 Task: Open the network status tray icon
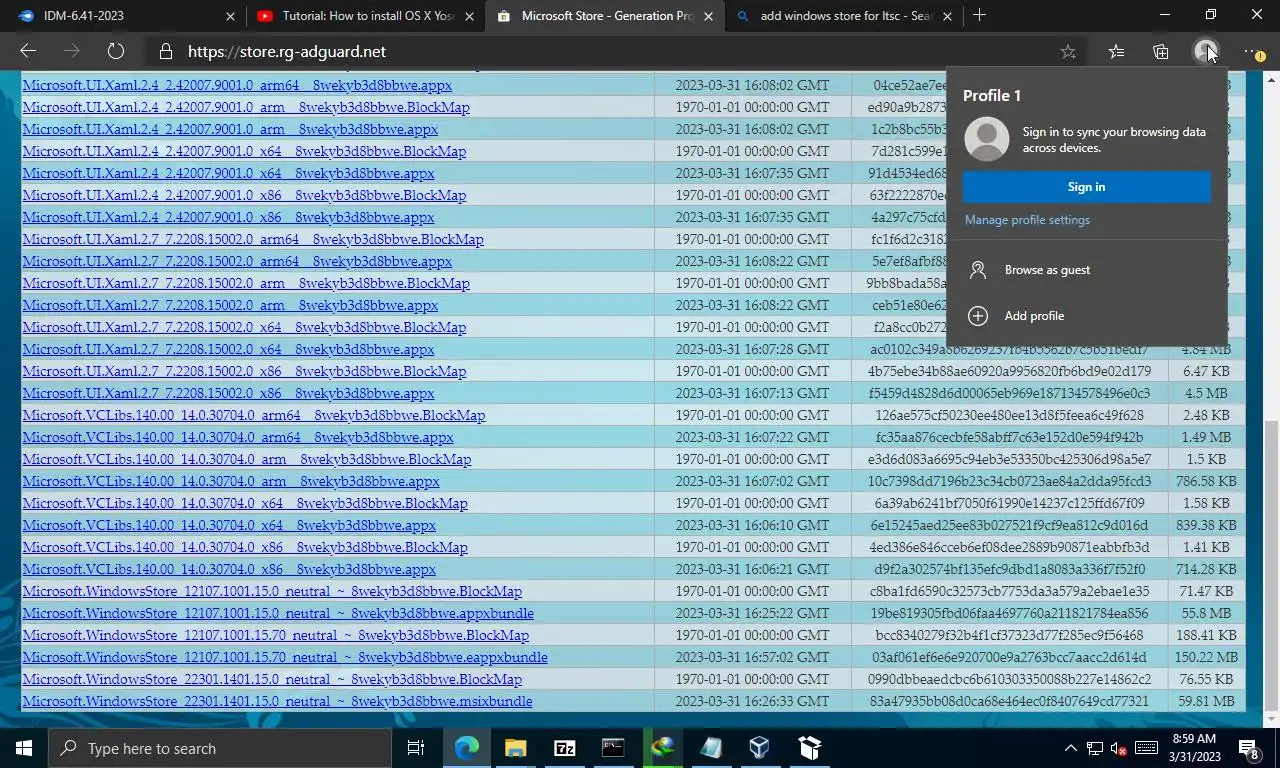[x=1095, y=748]
